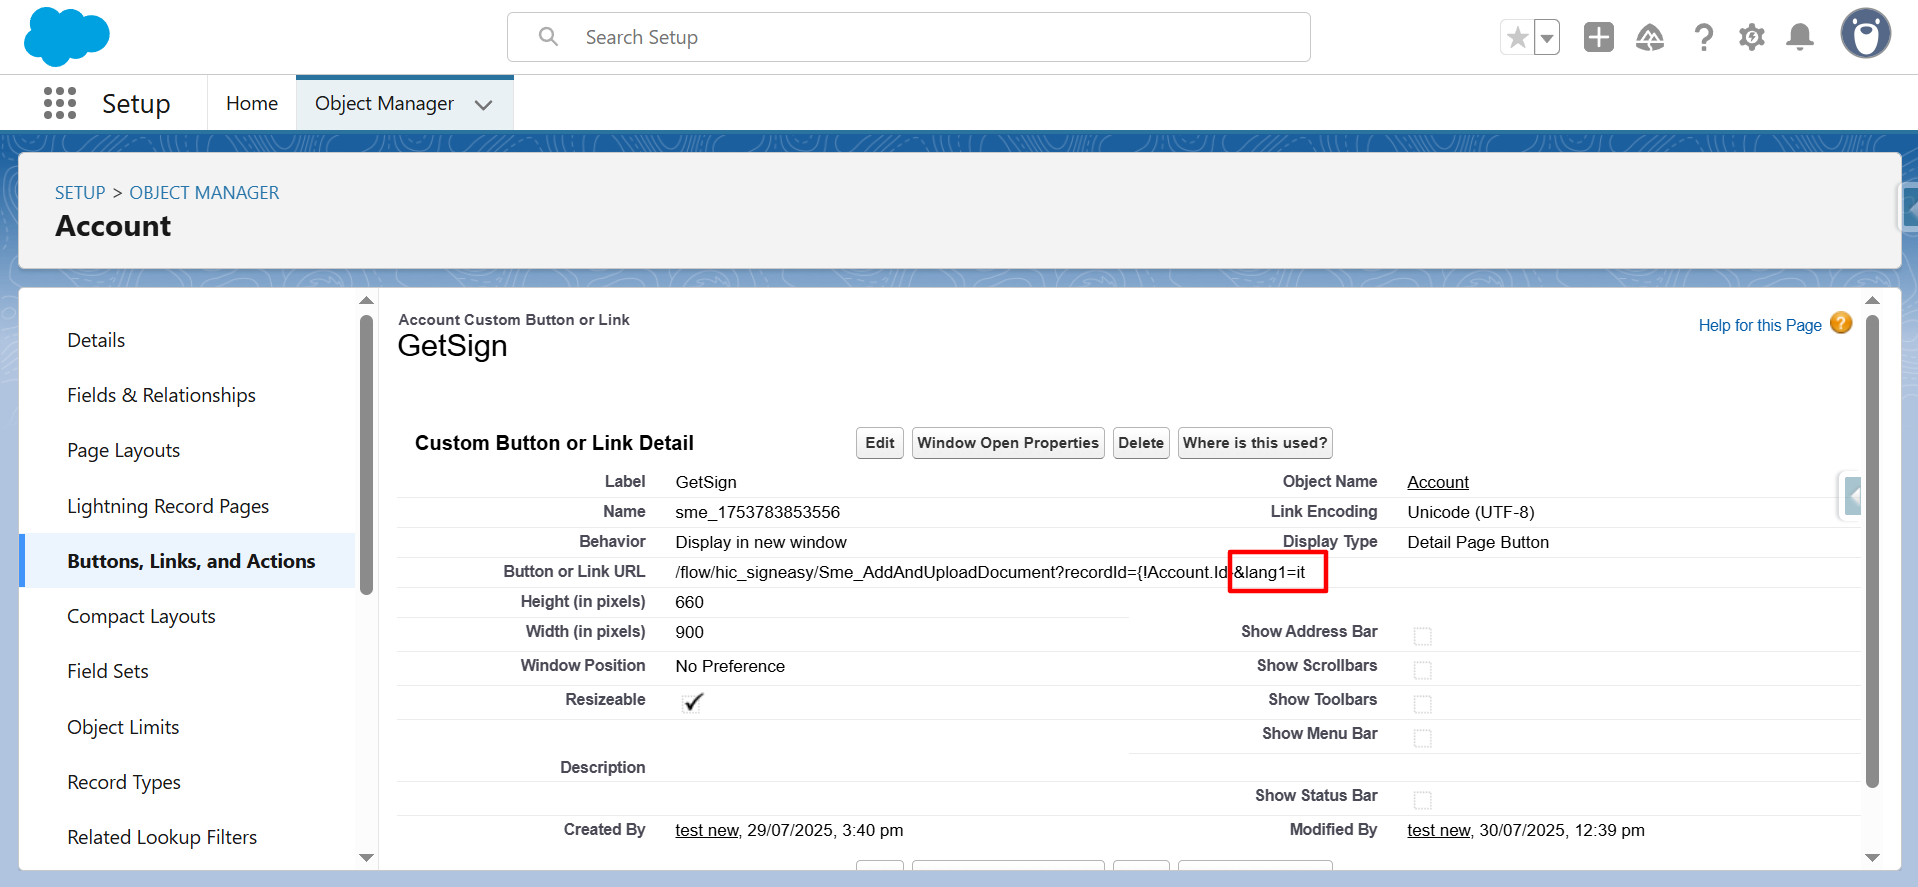Click Window Open Properties button
Screen dimensions: 1918x887
click(1008, 443)
